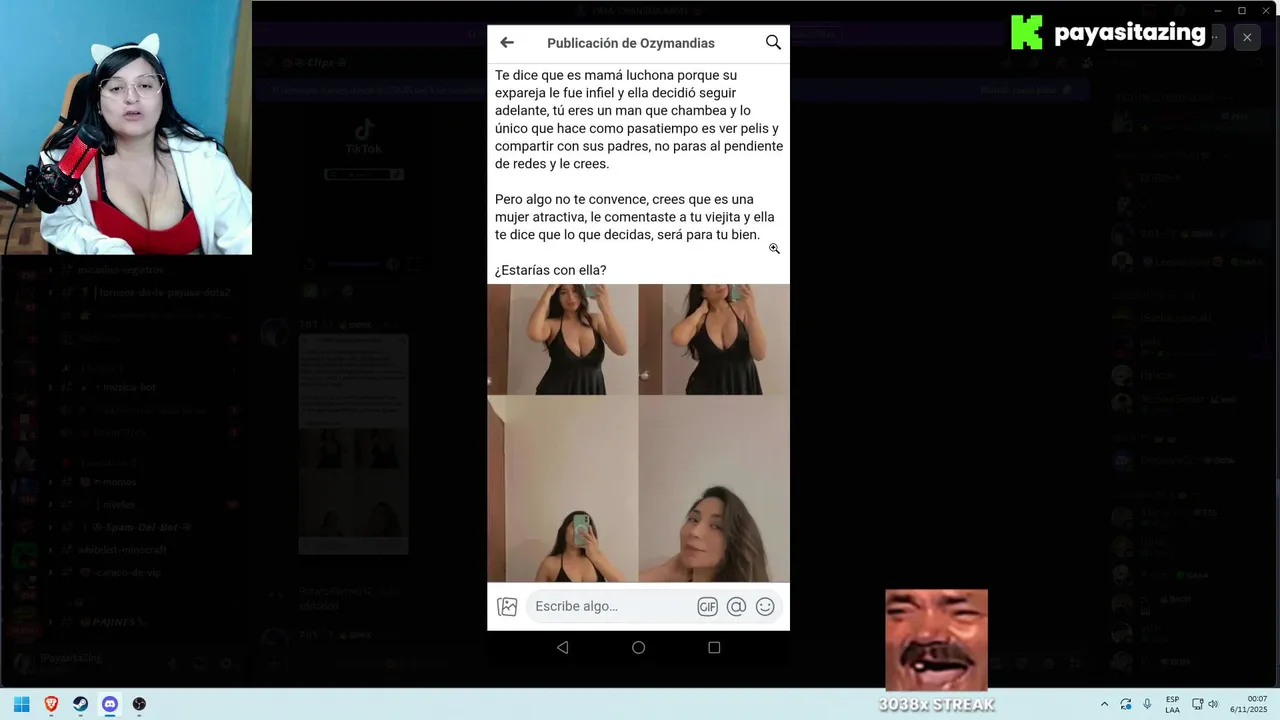Click the green Kick logo overlay
Viewport: 1280px width, 720px height.
pos(1026,32)
